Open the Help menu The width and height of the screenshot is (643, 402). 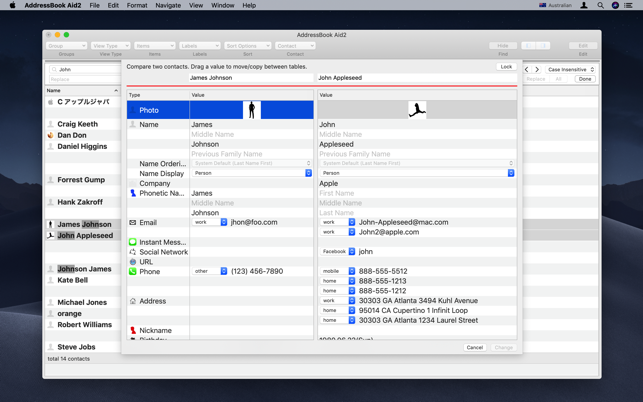click(249, 5)
